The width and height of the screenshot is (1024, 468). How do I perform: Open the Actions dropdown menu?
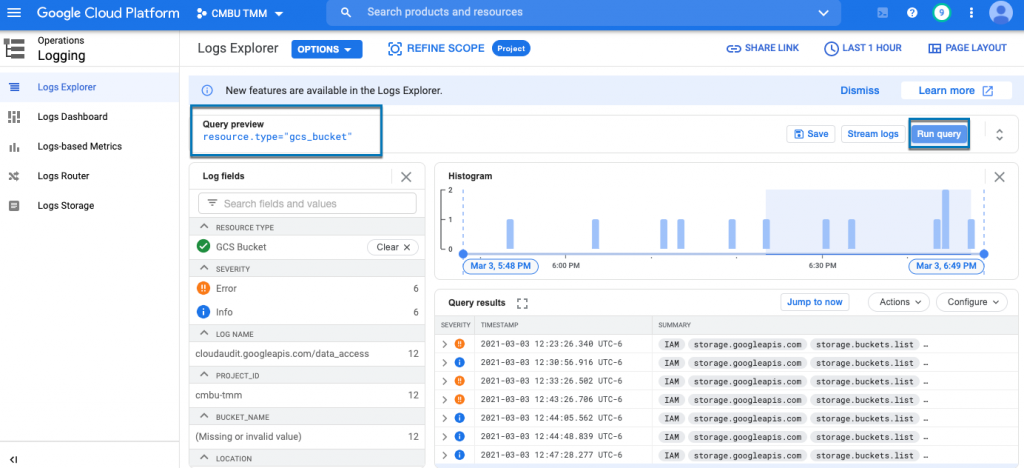click(898, 302)
